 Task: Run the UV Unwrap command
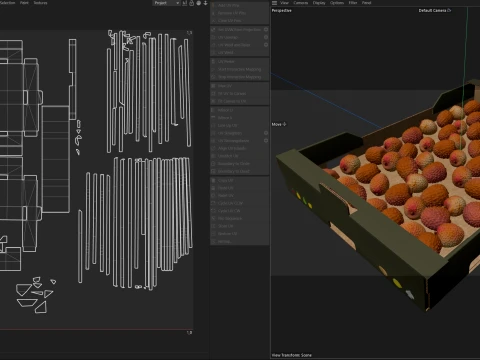coord(236,37)
